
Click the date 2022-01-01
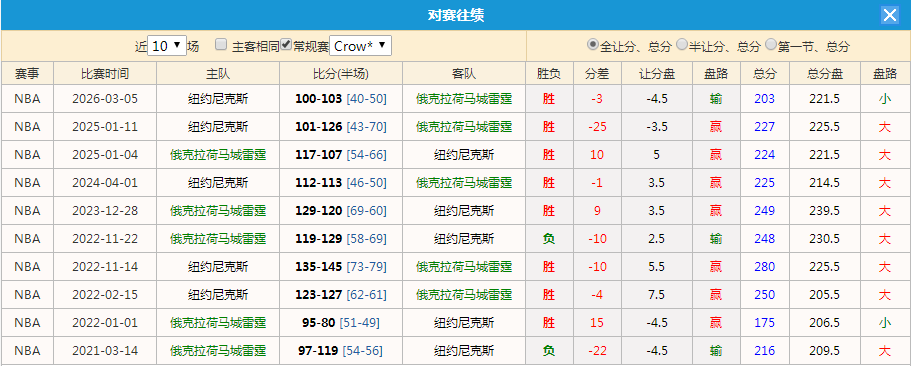105,322
